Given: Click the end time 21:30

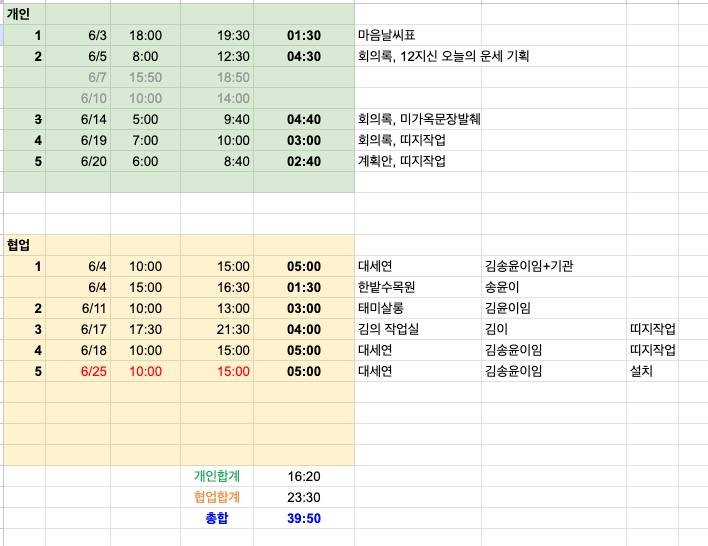Looking at the screenshot, I should pos(217,329).
